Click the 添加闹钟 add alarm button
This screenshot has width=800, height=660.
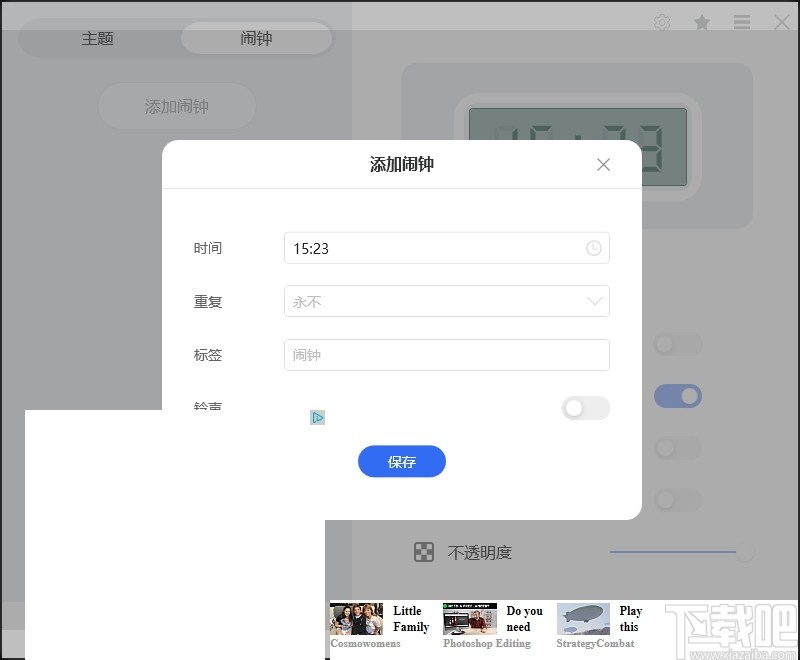pos(175,106)
